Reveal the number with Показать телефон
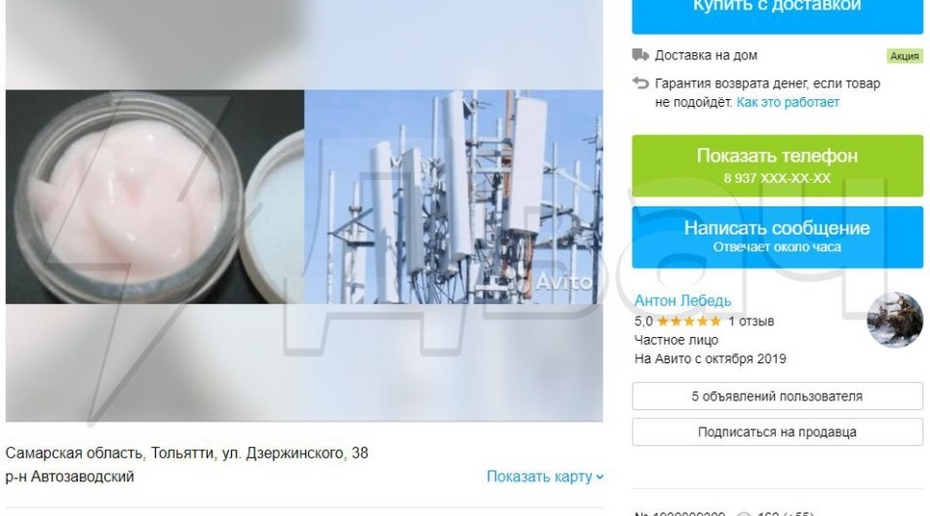Screen dimensions: 930x516 coord(777,165)
